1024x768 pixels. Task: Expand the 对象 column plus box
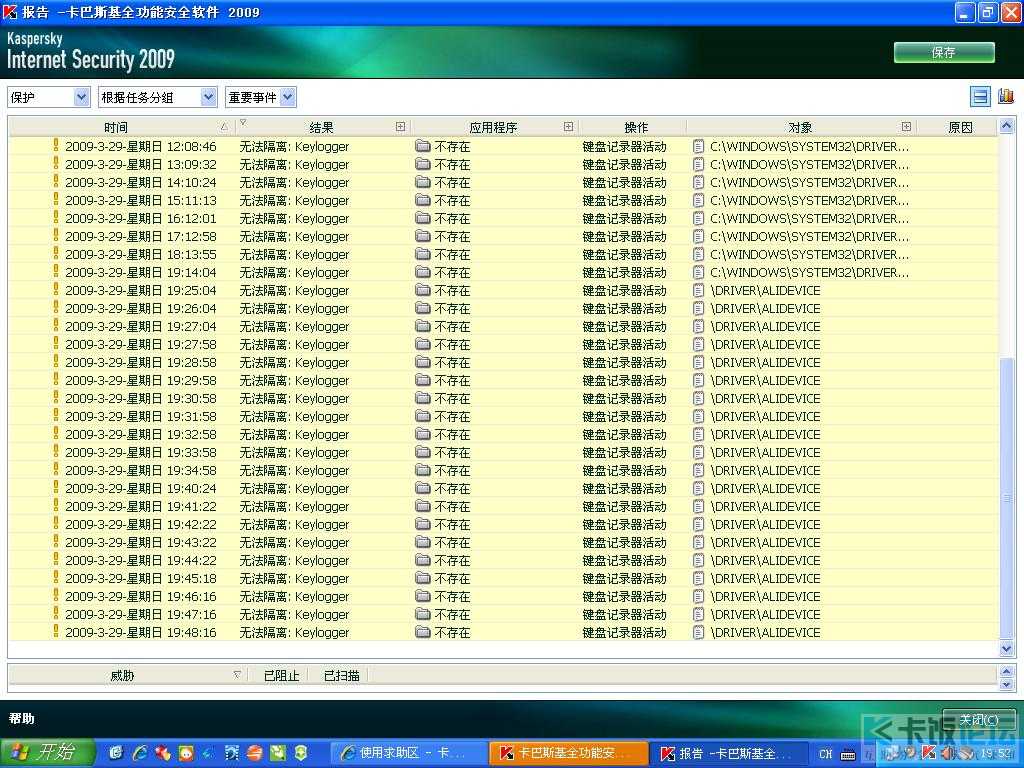906,127
